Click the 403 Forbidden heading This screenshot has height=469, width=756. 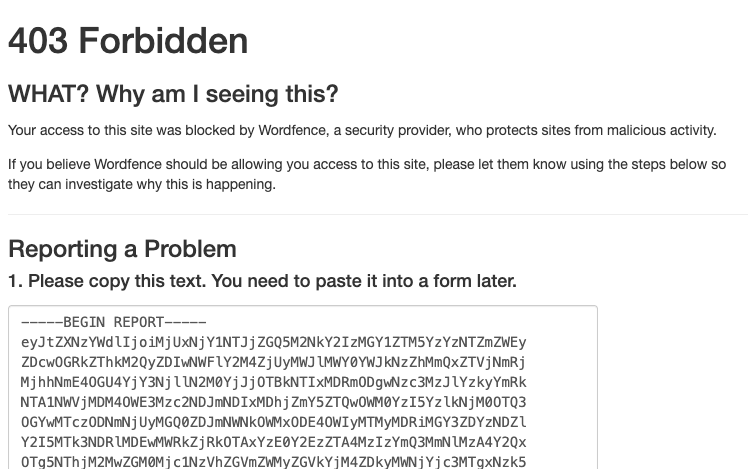coord(128,41)
